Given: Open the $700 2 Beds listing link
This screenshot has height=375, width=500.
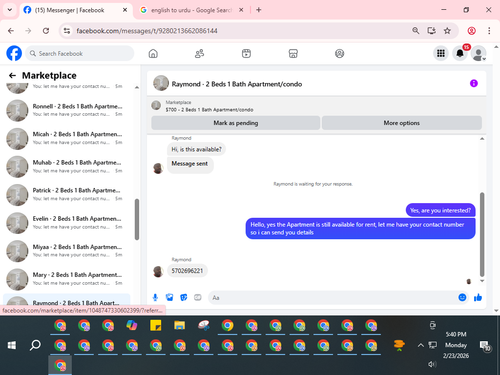Looking at the screenshot, I should [209, 110].
